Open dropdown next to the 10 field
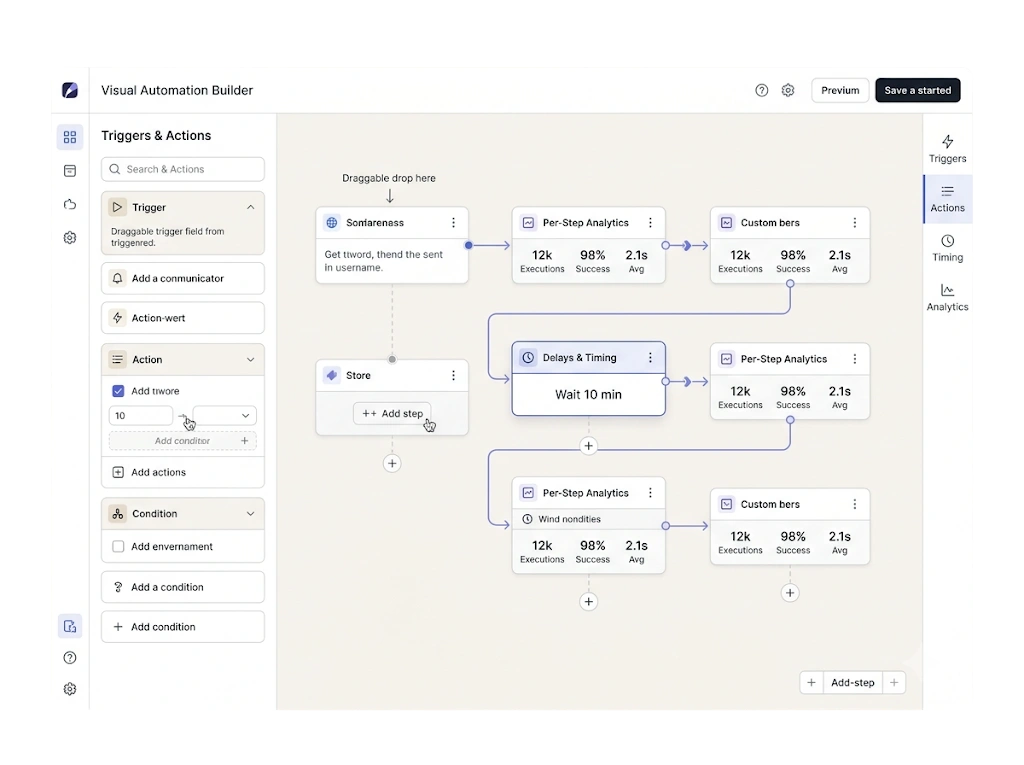This screenshot has width=1024, height=765. click(224, 415)
